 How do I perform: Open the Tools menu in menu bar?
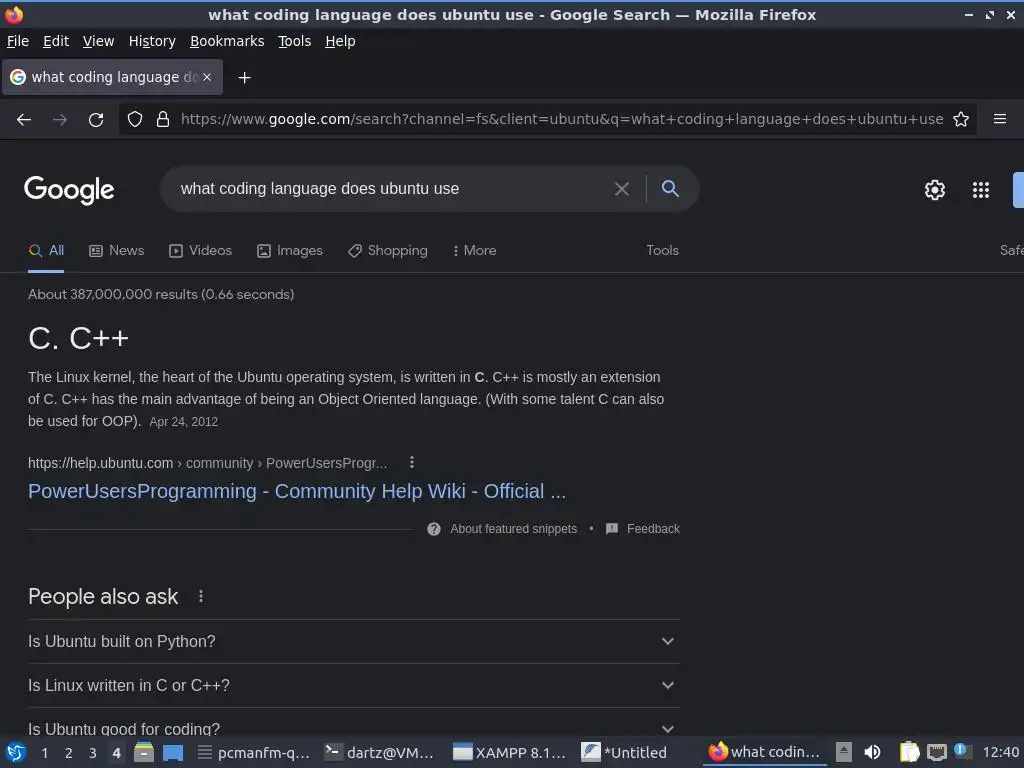[x=295, y=41]
